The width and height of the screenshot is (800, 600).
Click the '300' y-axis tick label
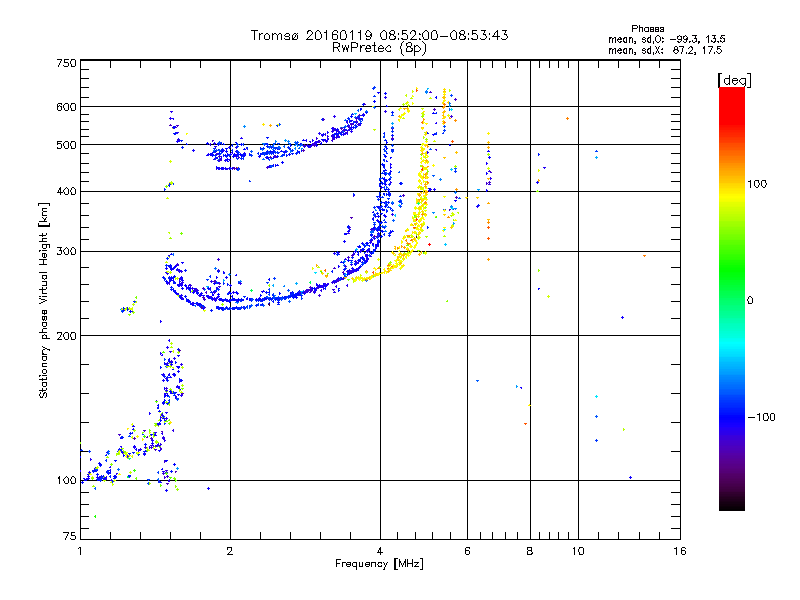(x=66, y=252)
